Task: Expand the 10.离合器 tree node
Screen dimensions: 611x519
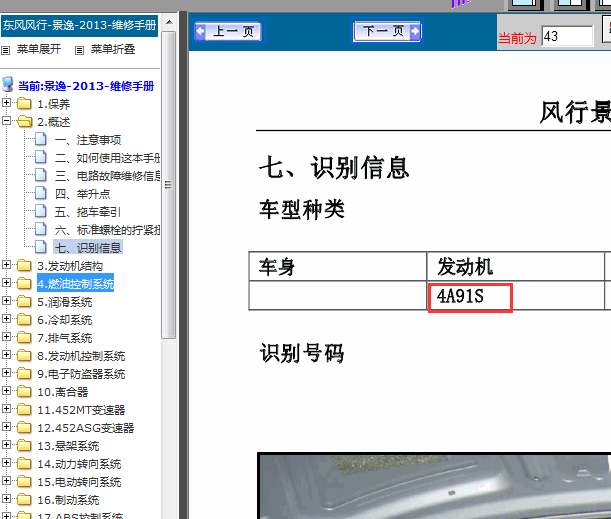Action: [6, 390]
